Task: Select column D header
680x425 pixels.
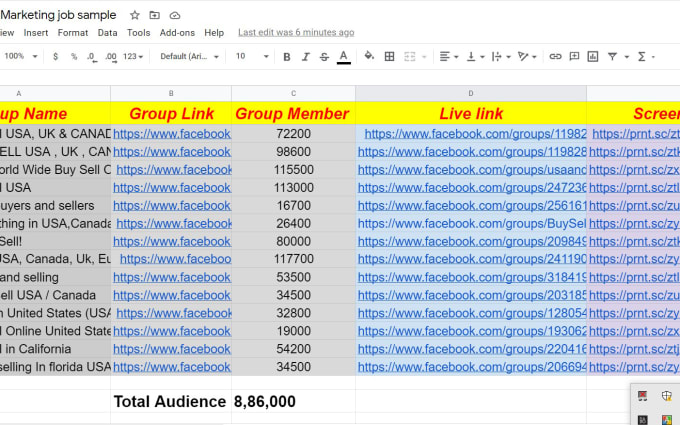Action: [471, 93]
